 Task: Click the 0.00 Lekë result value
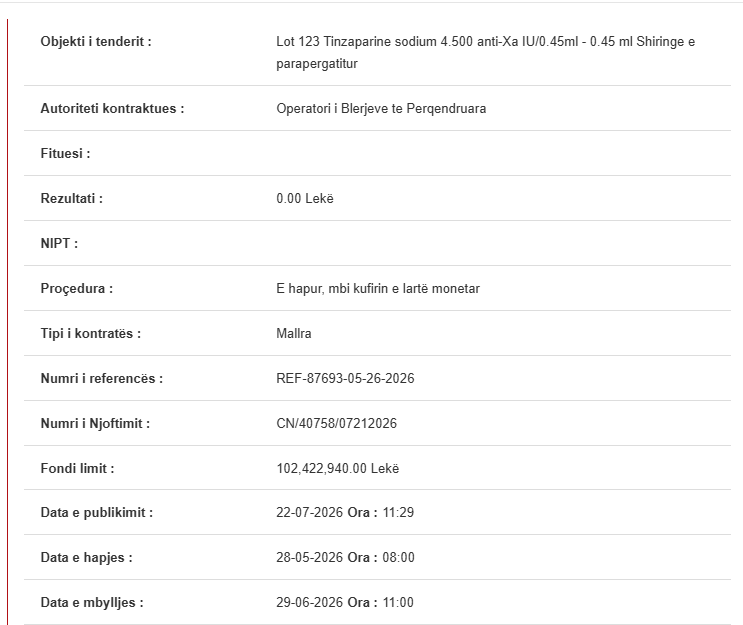point(305,199)
